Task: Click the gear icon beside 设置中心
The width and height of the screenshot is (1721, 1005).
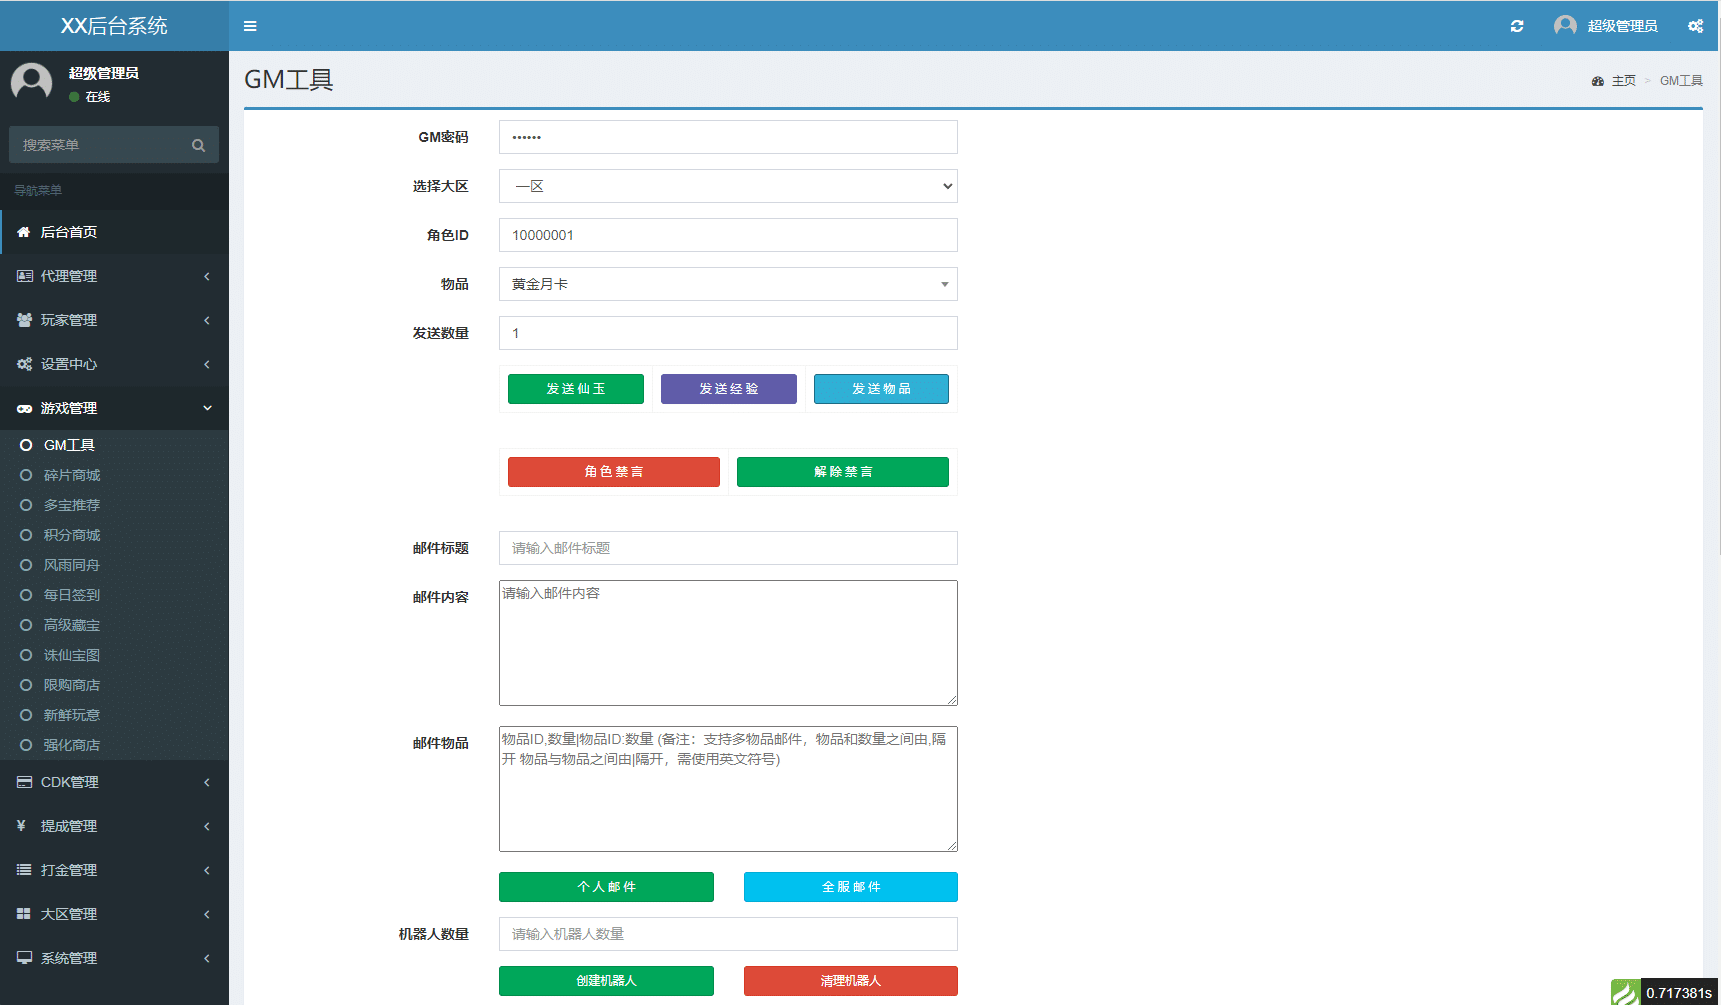Action: (x=24, y=364)
